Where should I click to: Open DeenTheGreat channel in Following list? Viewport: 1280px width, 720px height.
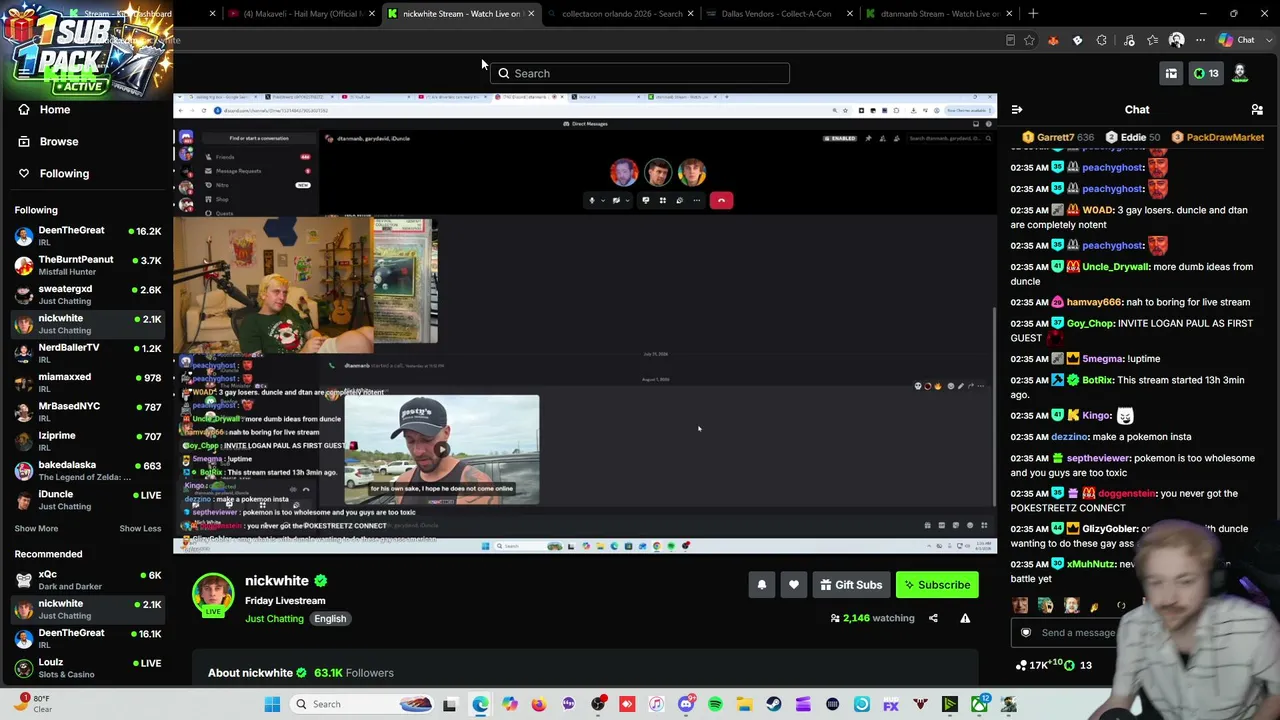point(88,236)
